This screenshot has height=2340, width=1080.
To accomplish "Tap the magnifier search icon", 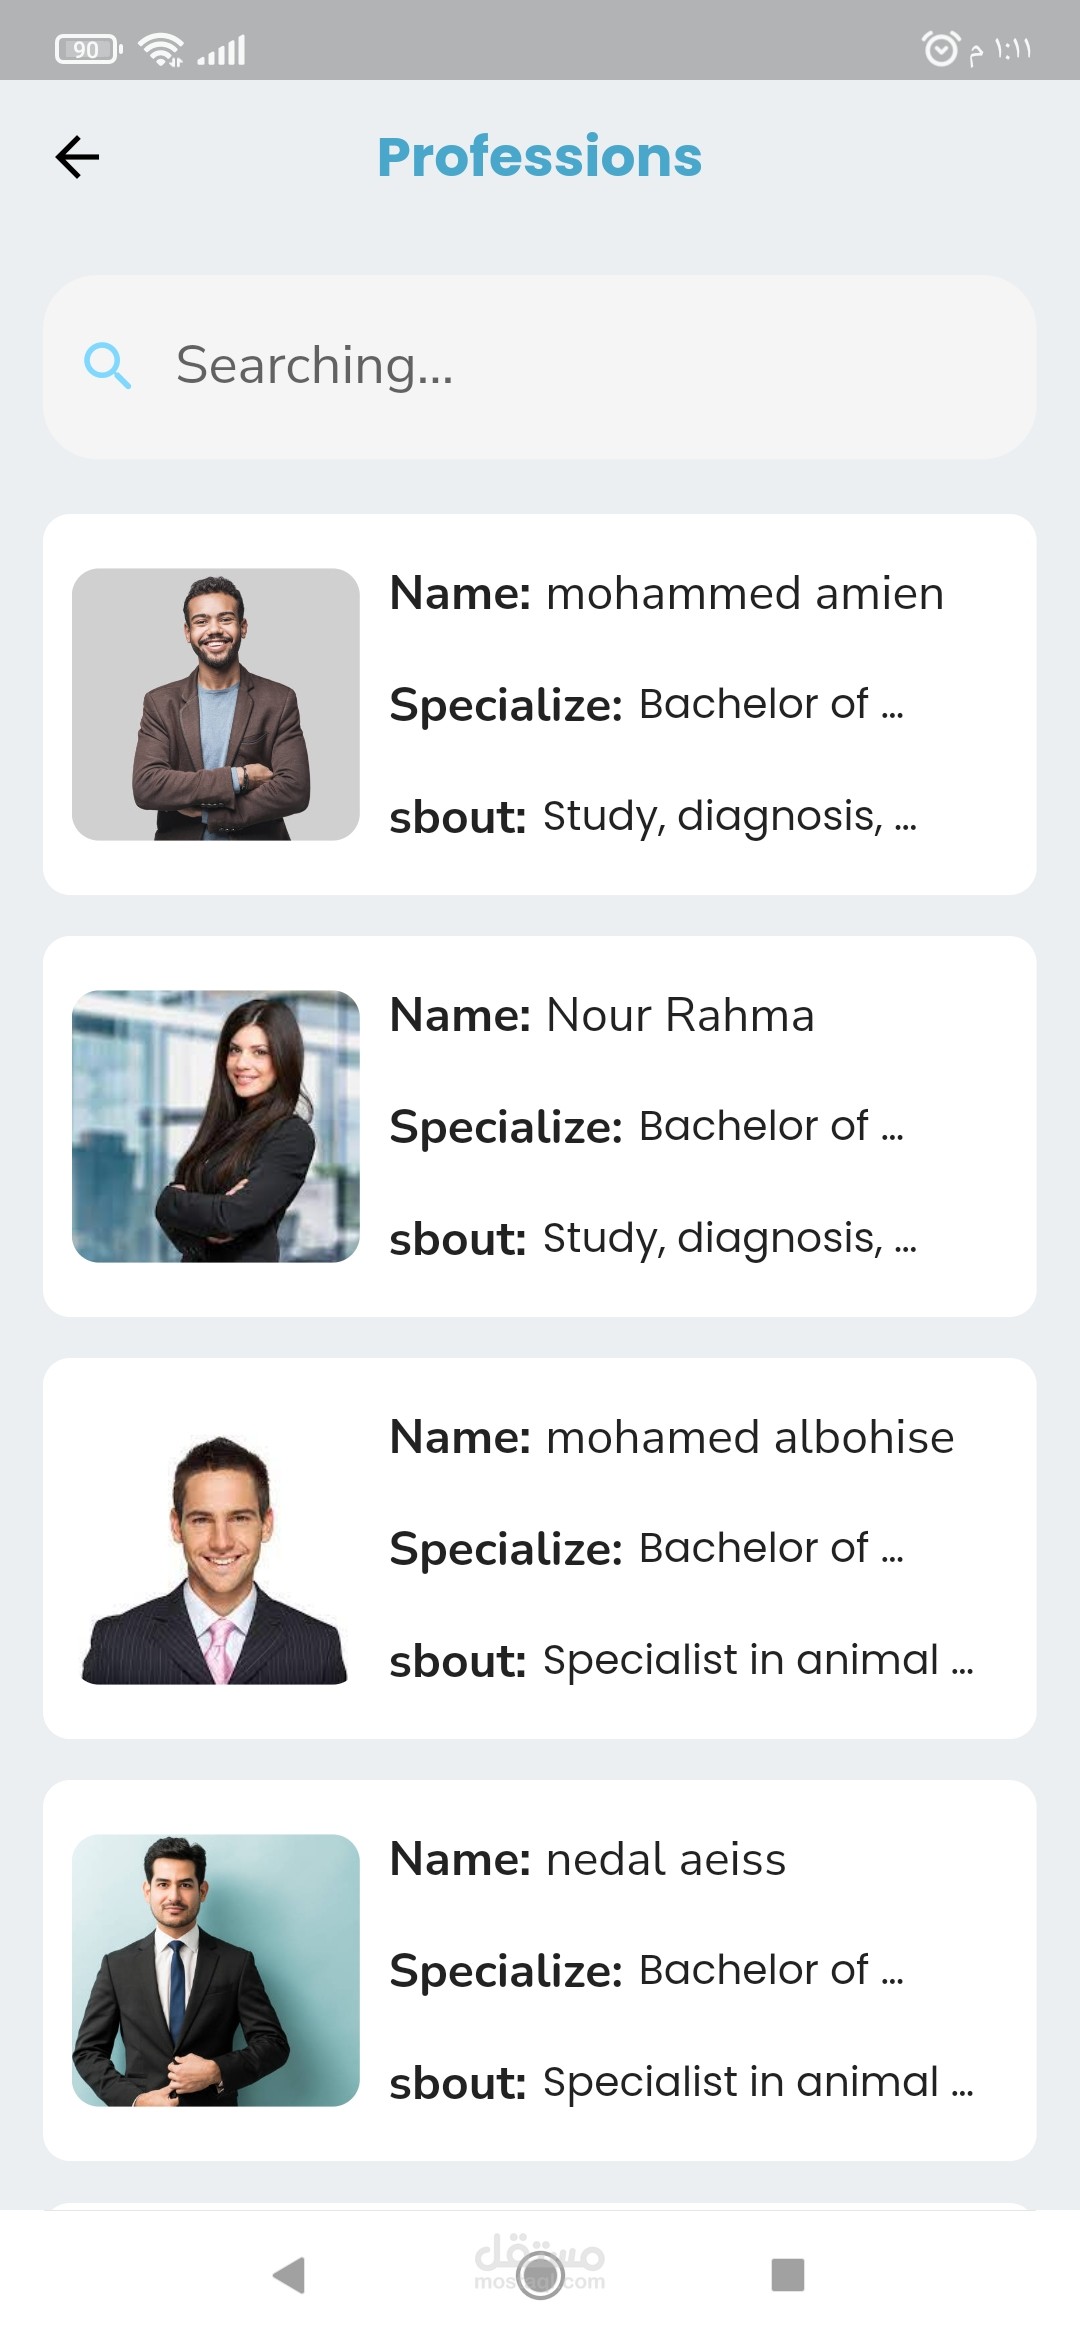I will coord(107,365).
